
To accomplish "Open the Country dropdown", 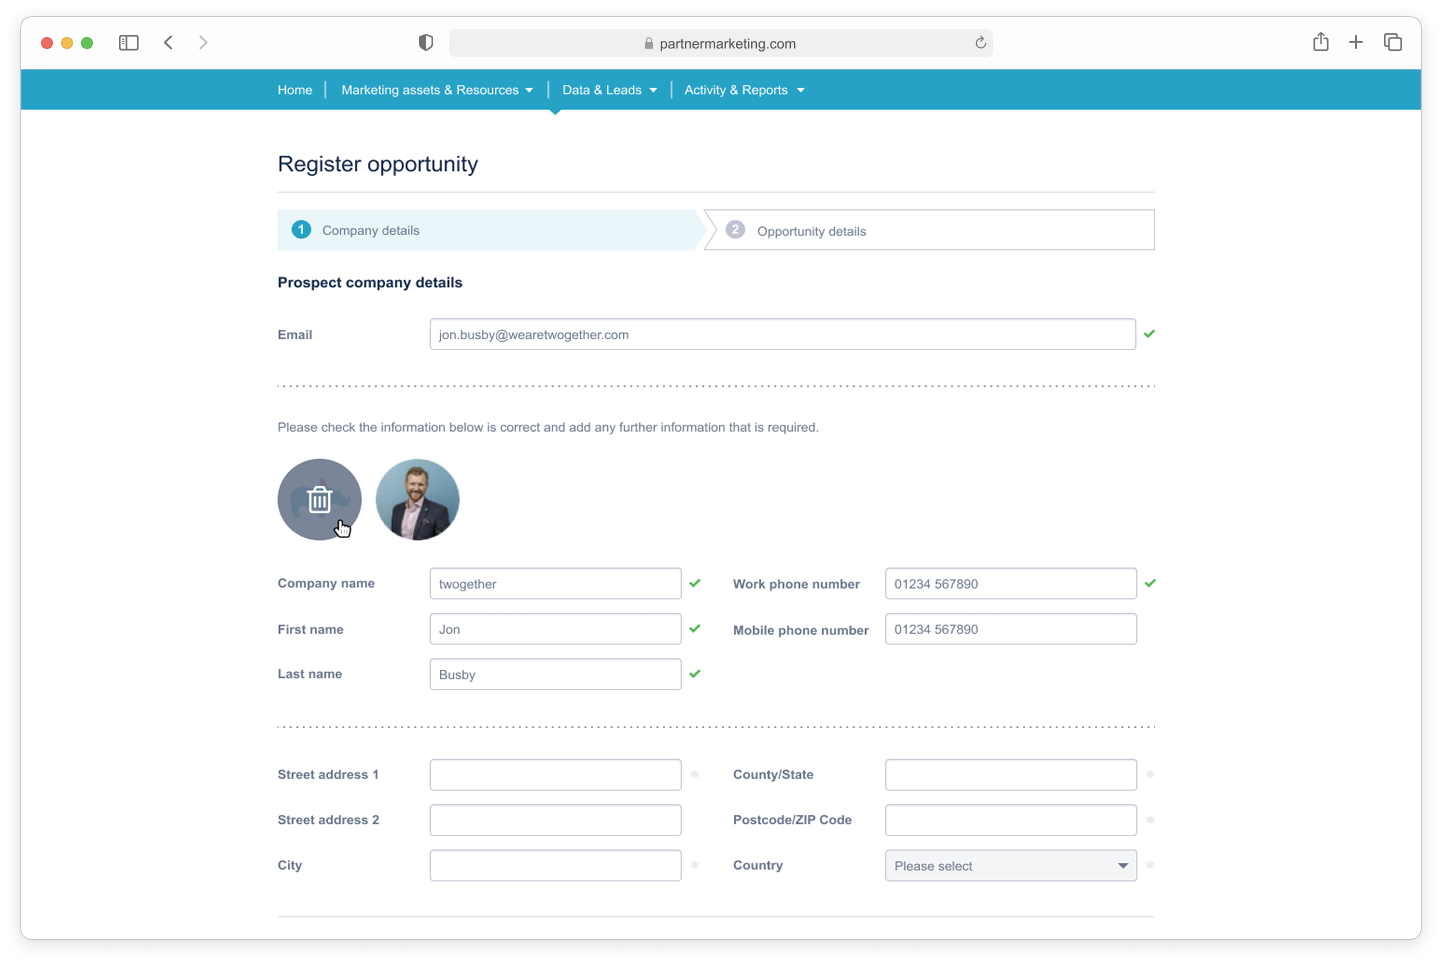I will [1010, 866].
